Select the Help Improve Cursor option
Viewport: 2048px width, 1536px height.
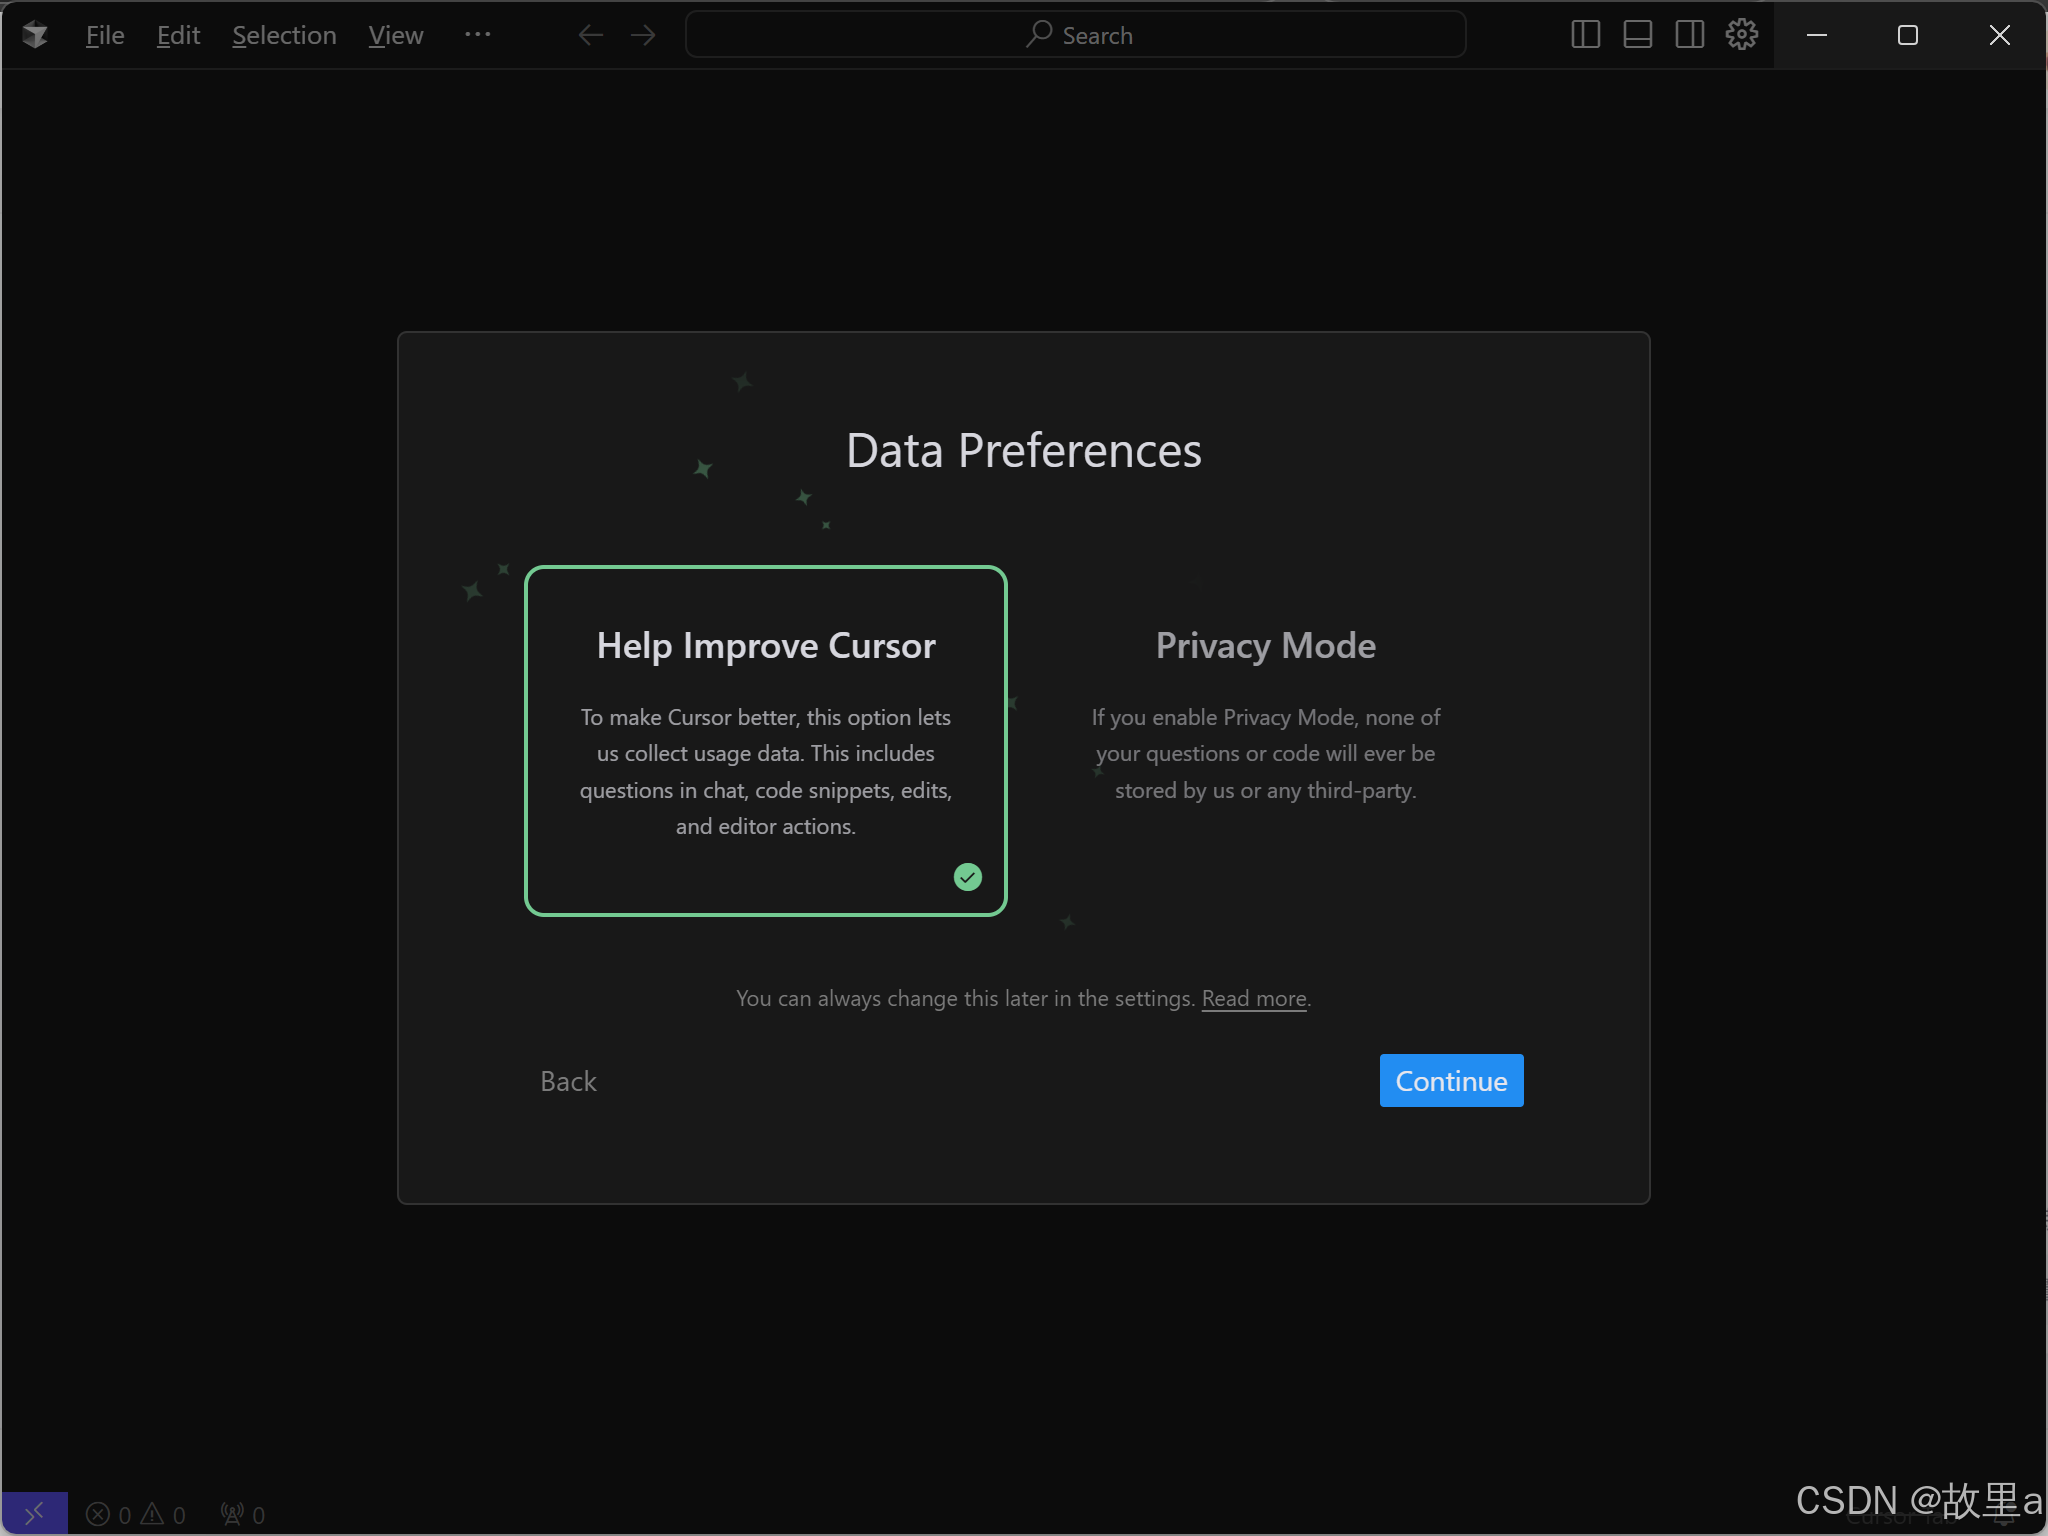coord(765,740)
